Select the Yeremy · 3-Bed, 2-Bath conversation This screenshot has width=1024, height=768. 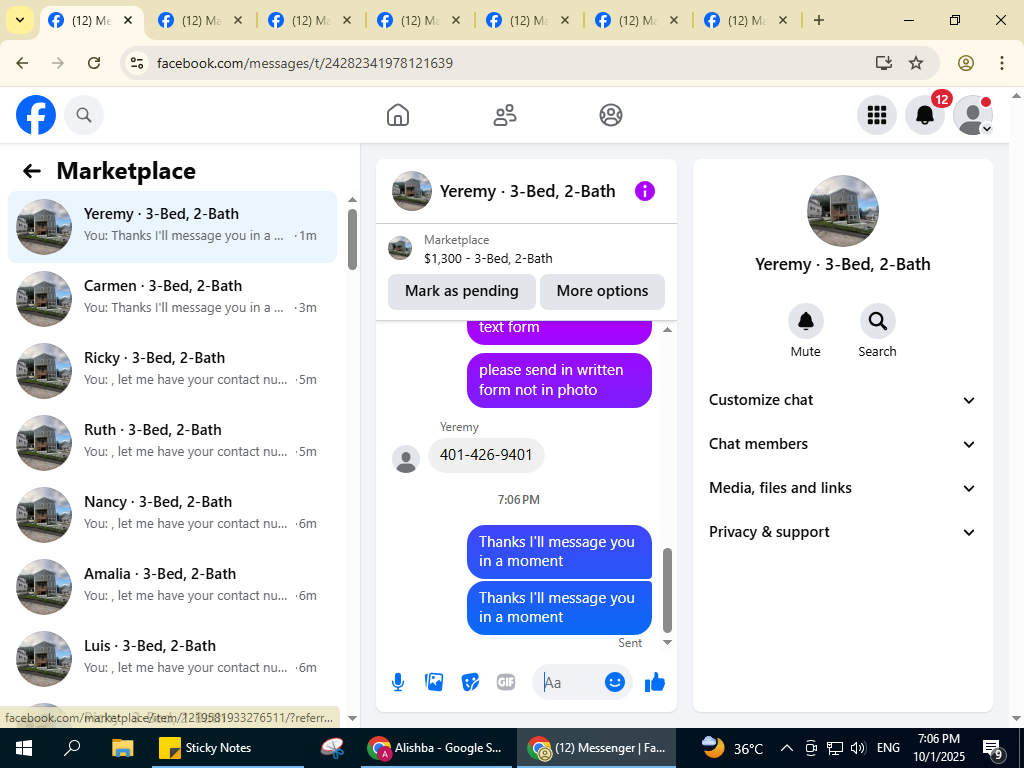click(172, 227)
